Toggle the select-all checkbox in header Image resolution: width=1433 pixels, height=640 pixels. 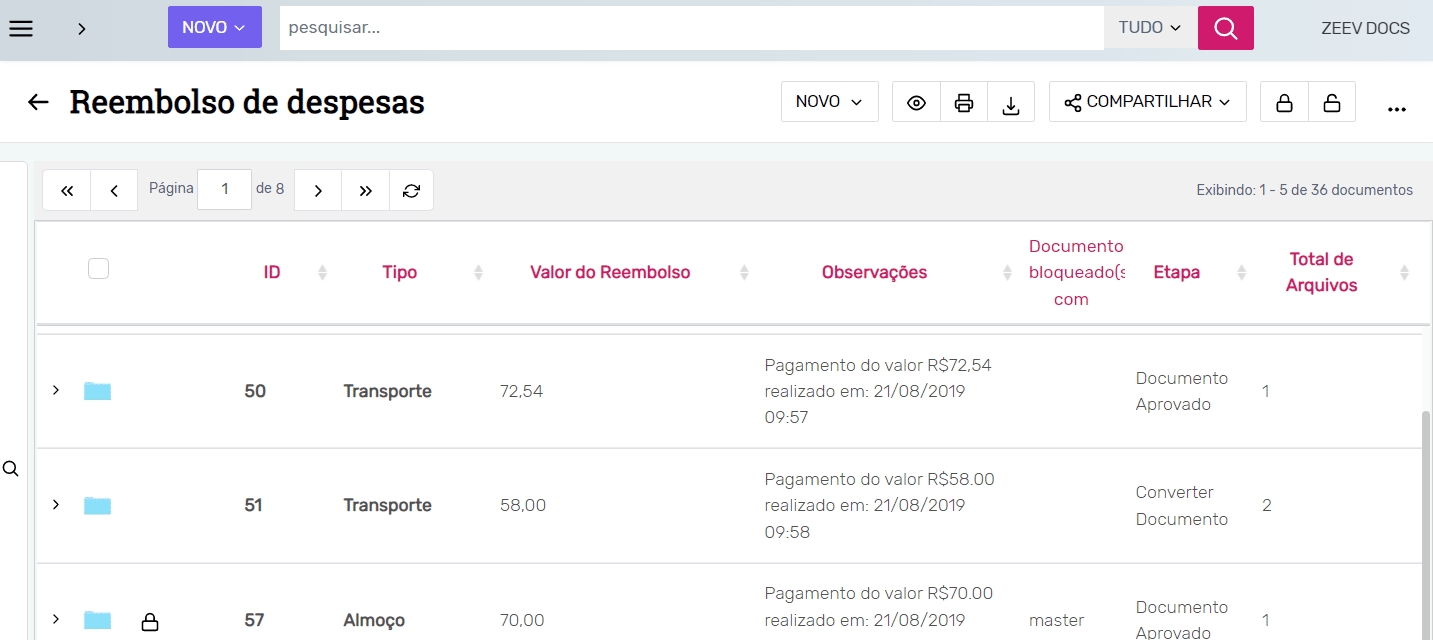[x=98, y=268]
